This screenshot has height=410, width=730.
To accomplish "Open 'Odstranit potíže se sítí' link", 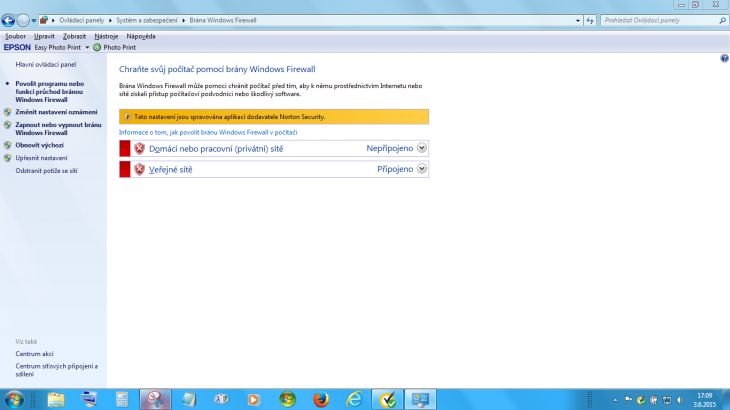I will coord(47,171).
